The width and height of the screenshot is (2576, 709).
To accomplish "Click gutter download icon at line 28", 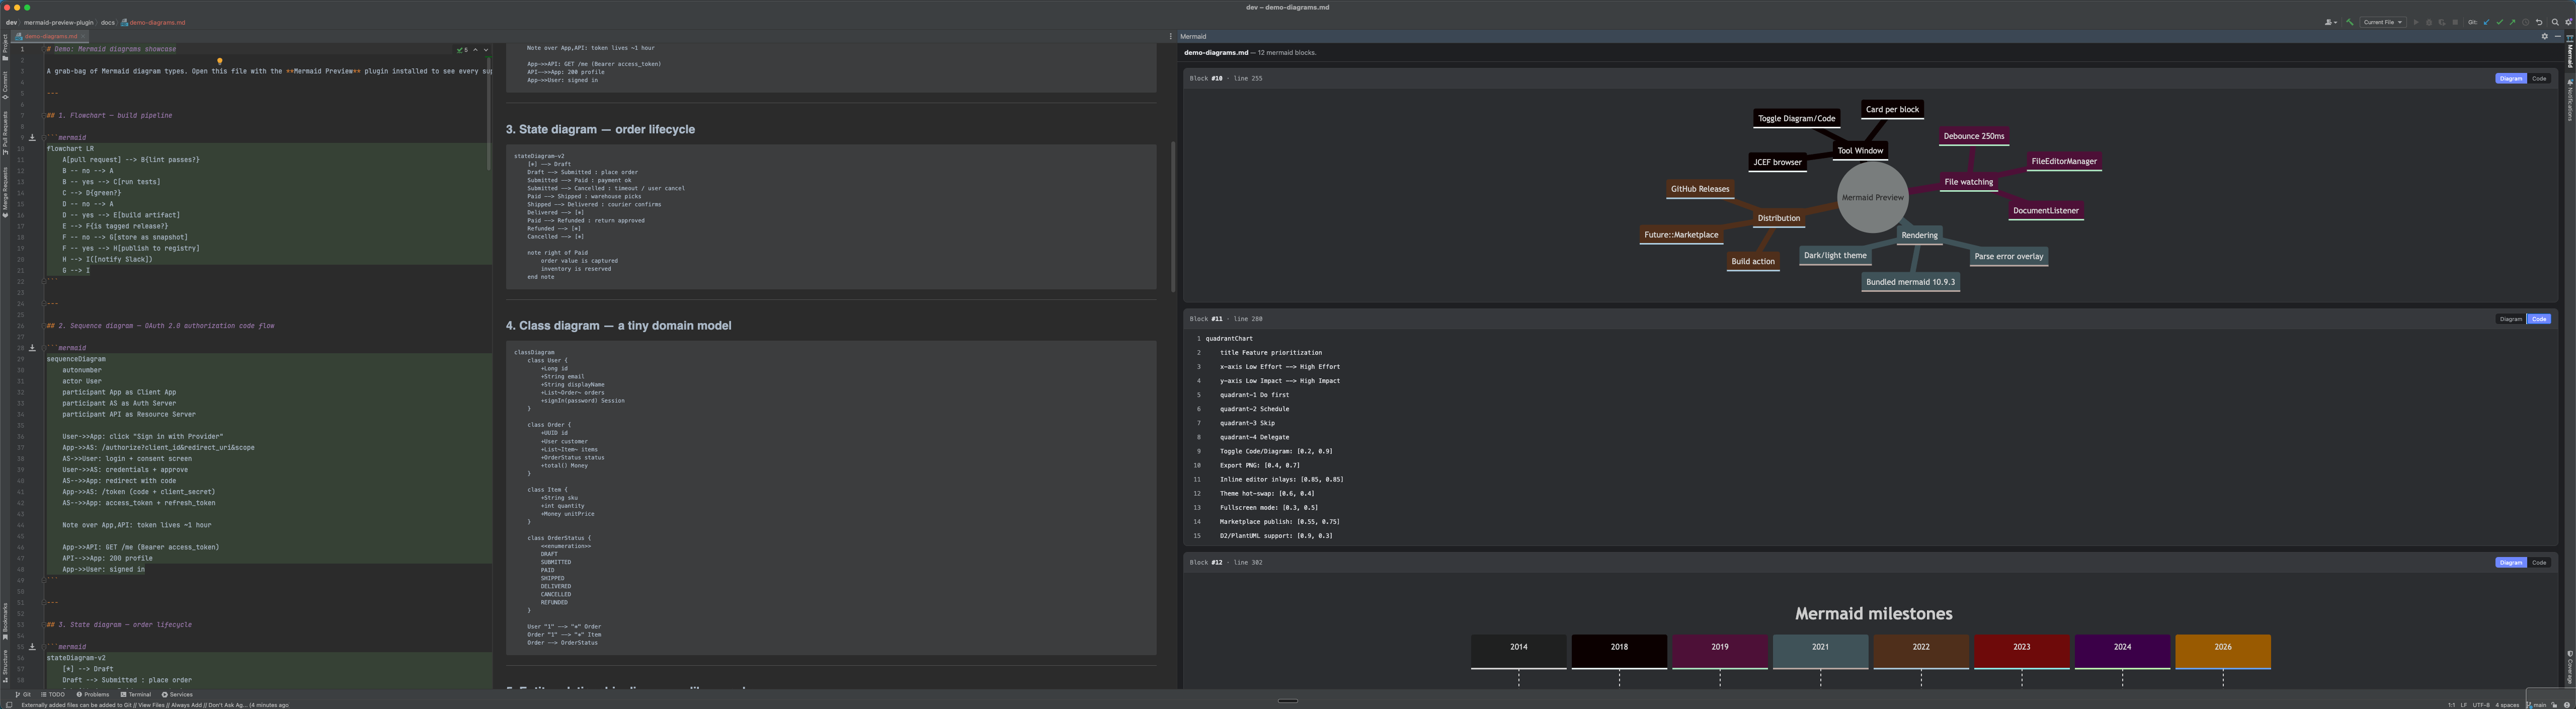I will (x=32, y=348).
